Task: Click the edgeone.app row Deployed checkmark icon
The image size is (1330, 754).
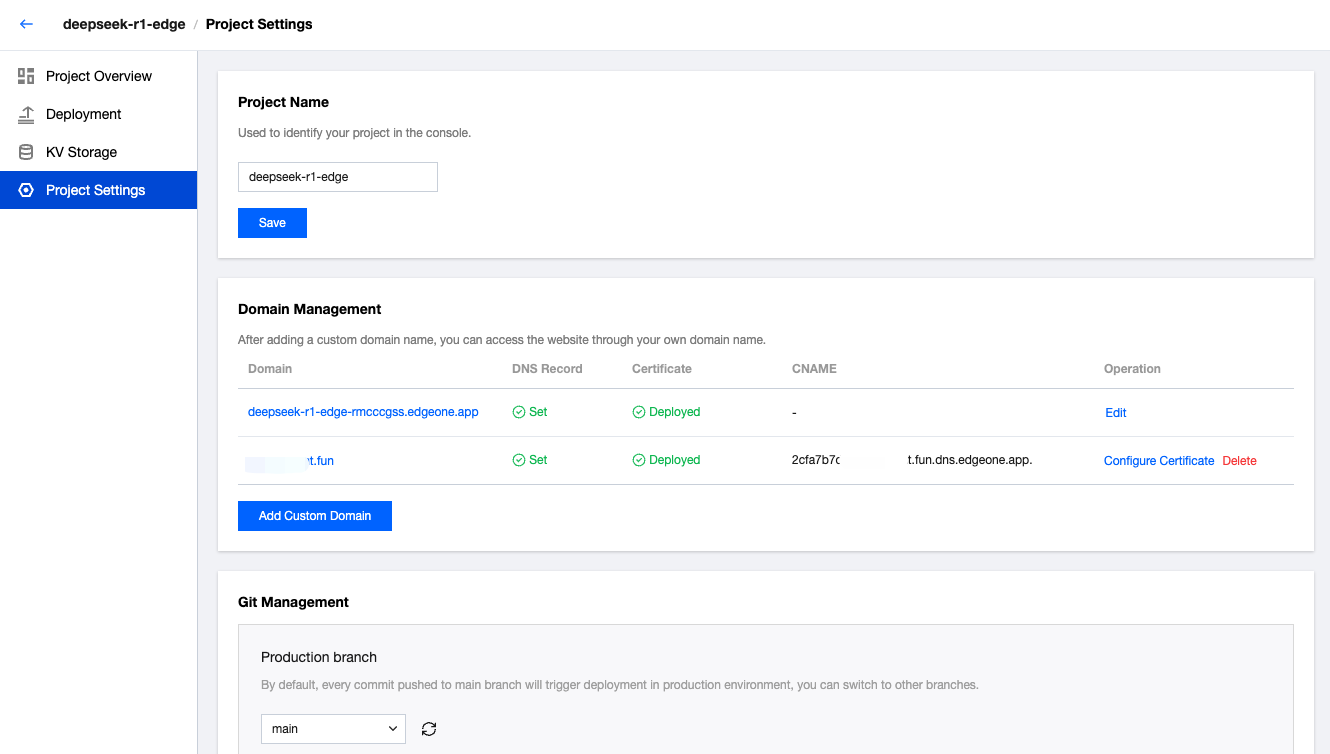Action: click(639, 412)
